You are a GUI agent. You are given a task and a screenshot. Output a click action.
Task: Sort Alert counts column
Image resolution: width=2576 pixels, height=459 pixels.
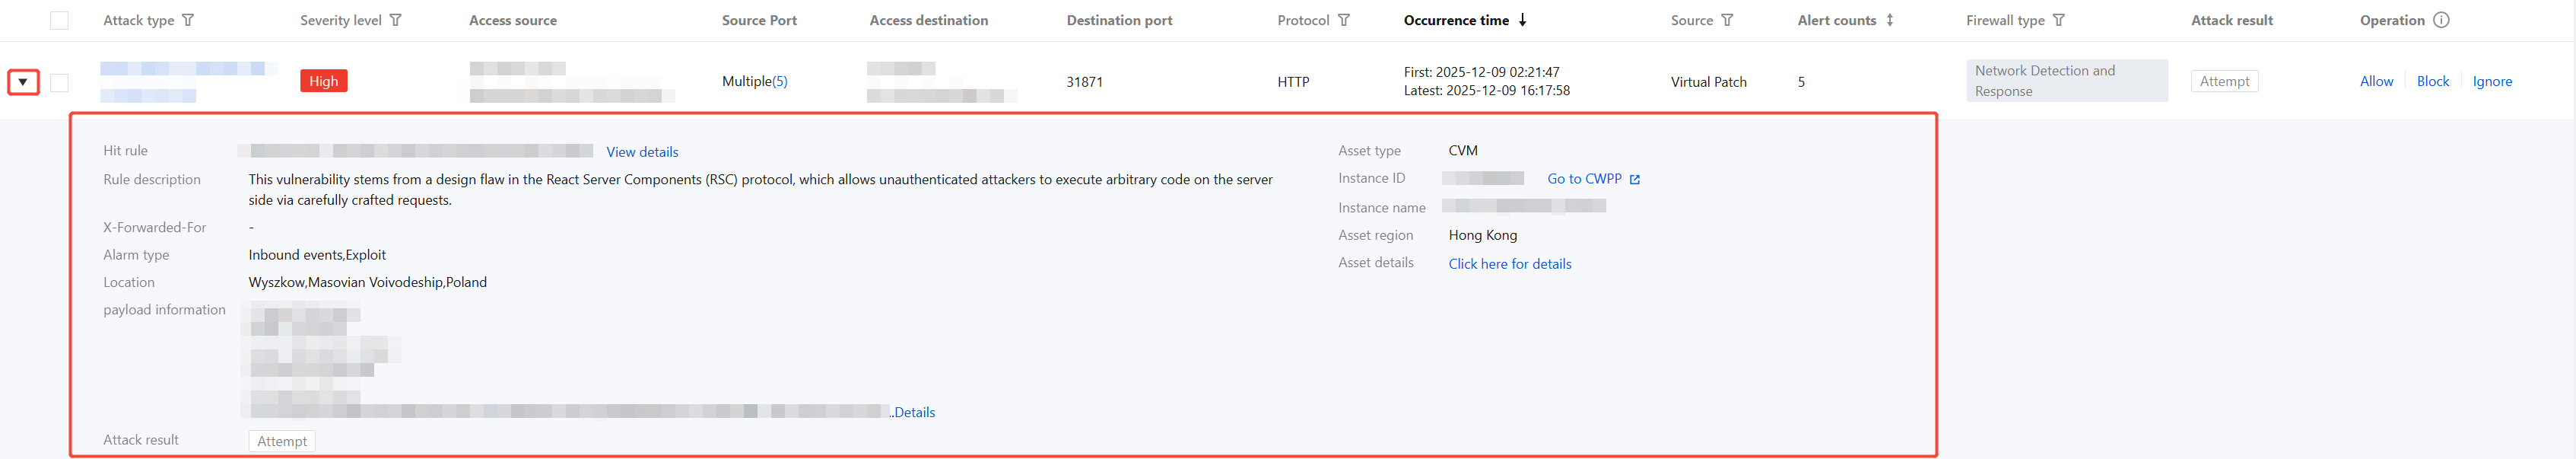pos(1890,20)
